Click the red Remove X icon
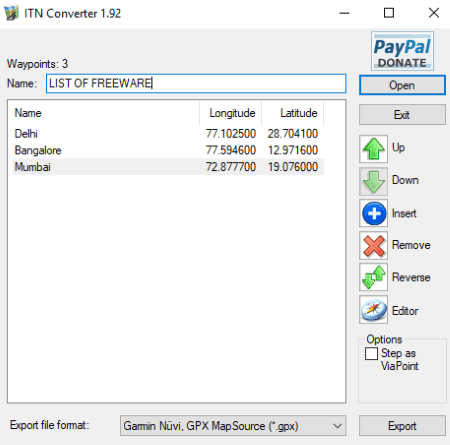 click(373, 246)
